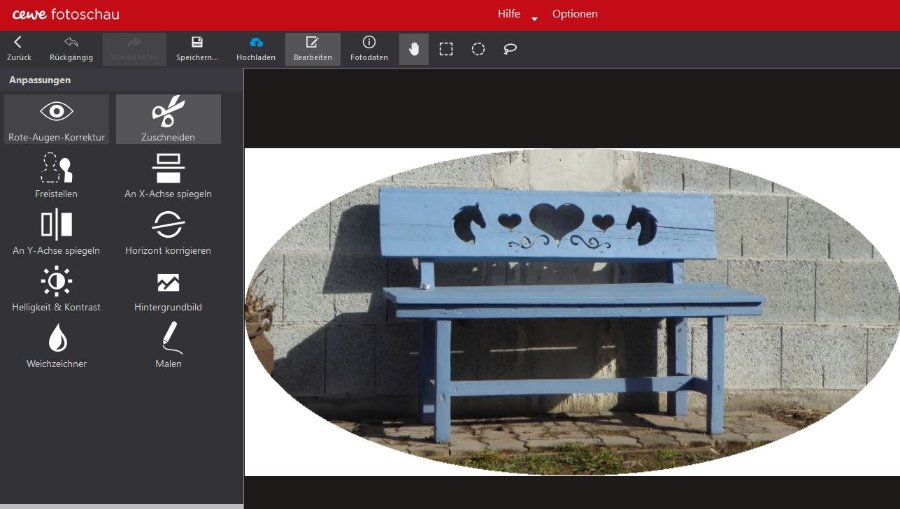Image resolution: width=900 pixels, height=509 pixels.
Task: Select the Weichzeichner blur tool
Action: point(56,346)
